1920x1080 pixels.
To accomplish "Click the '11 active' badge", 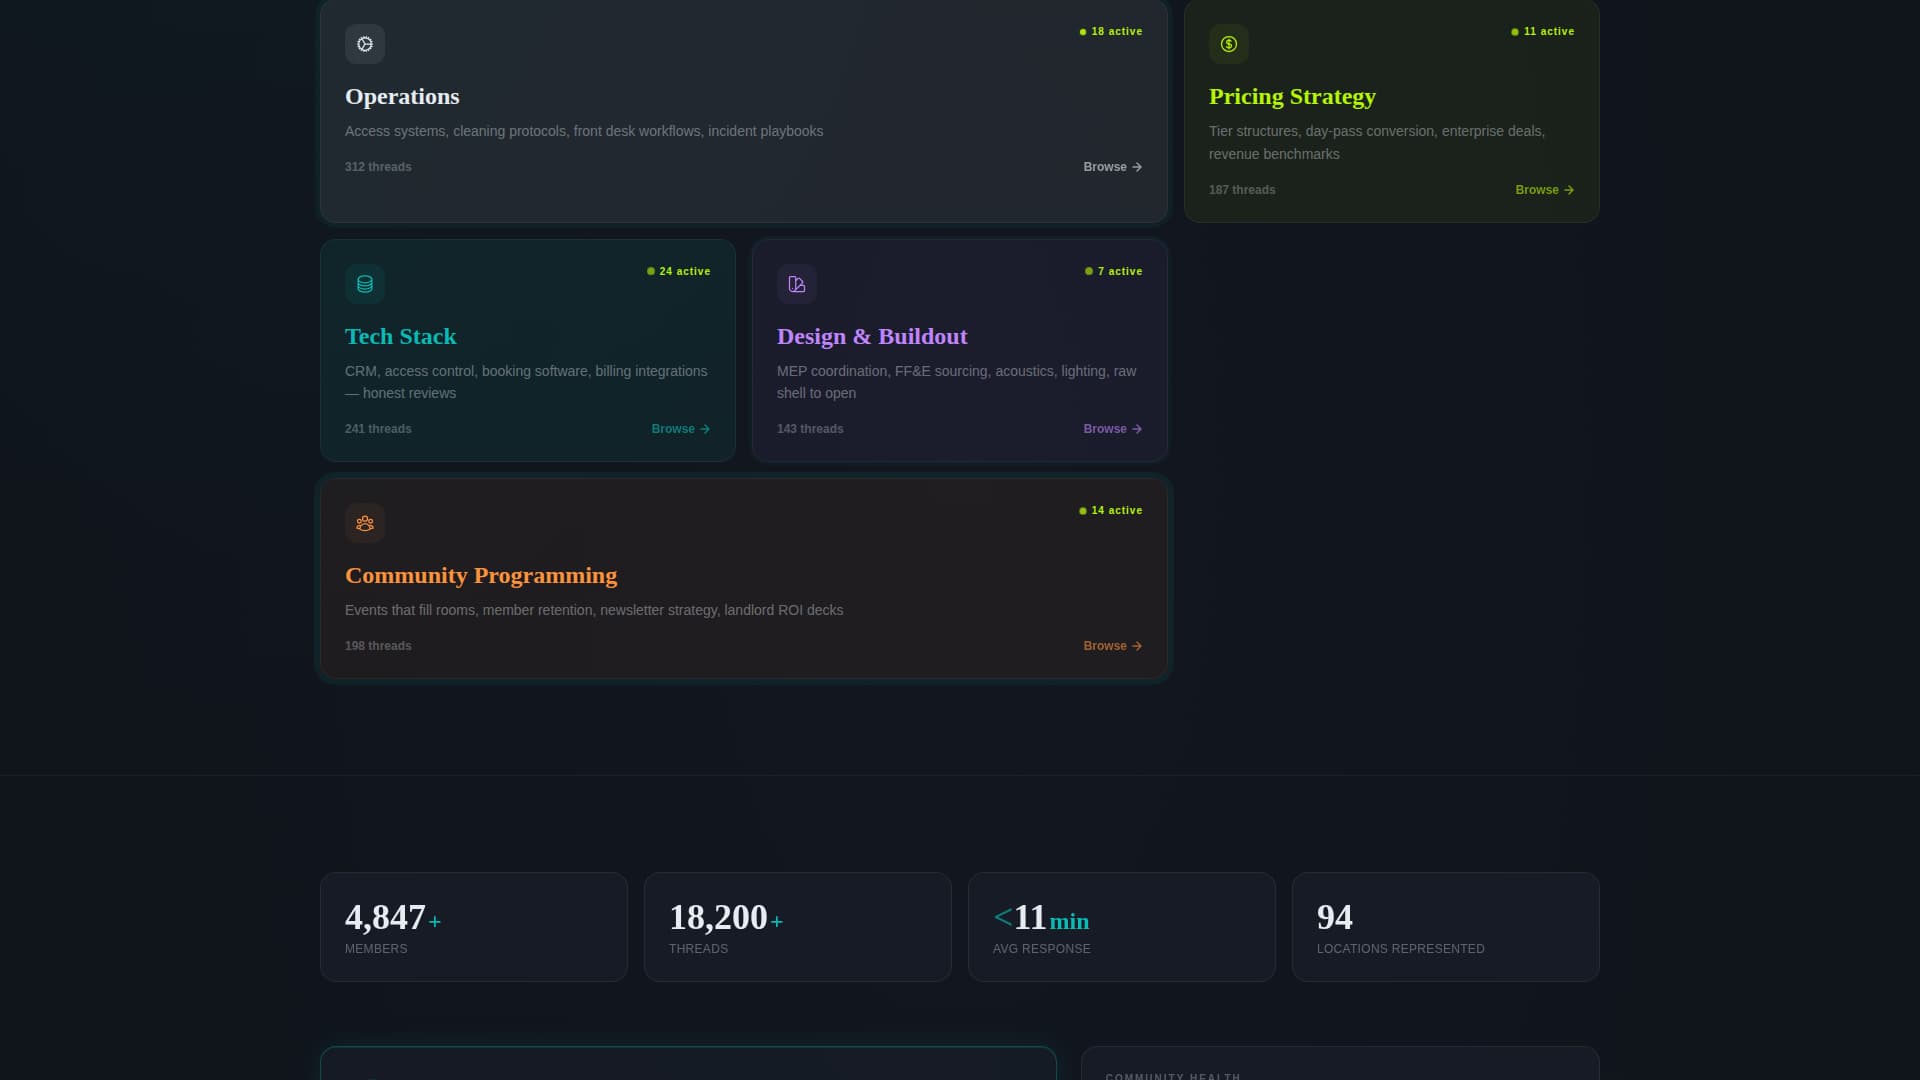I will pyautogui.click(x=1543, y=32).
